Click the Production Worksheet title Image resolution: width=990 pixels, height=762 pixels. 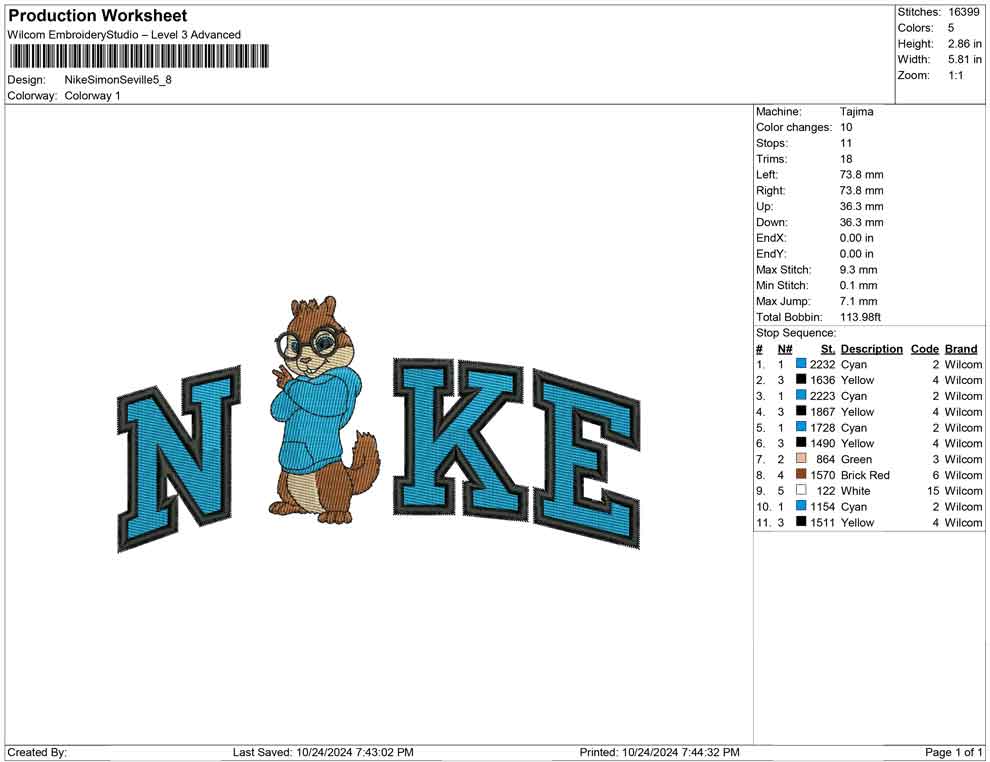pyautogui.click(x=97, y=16)
